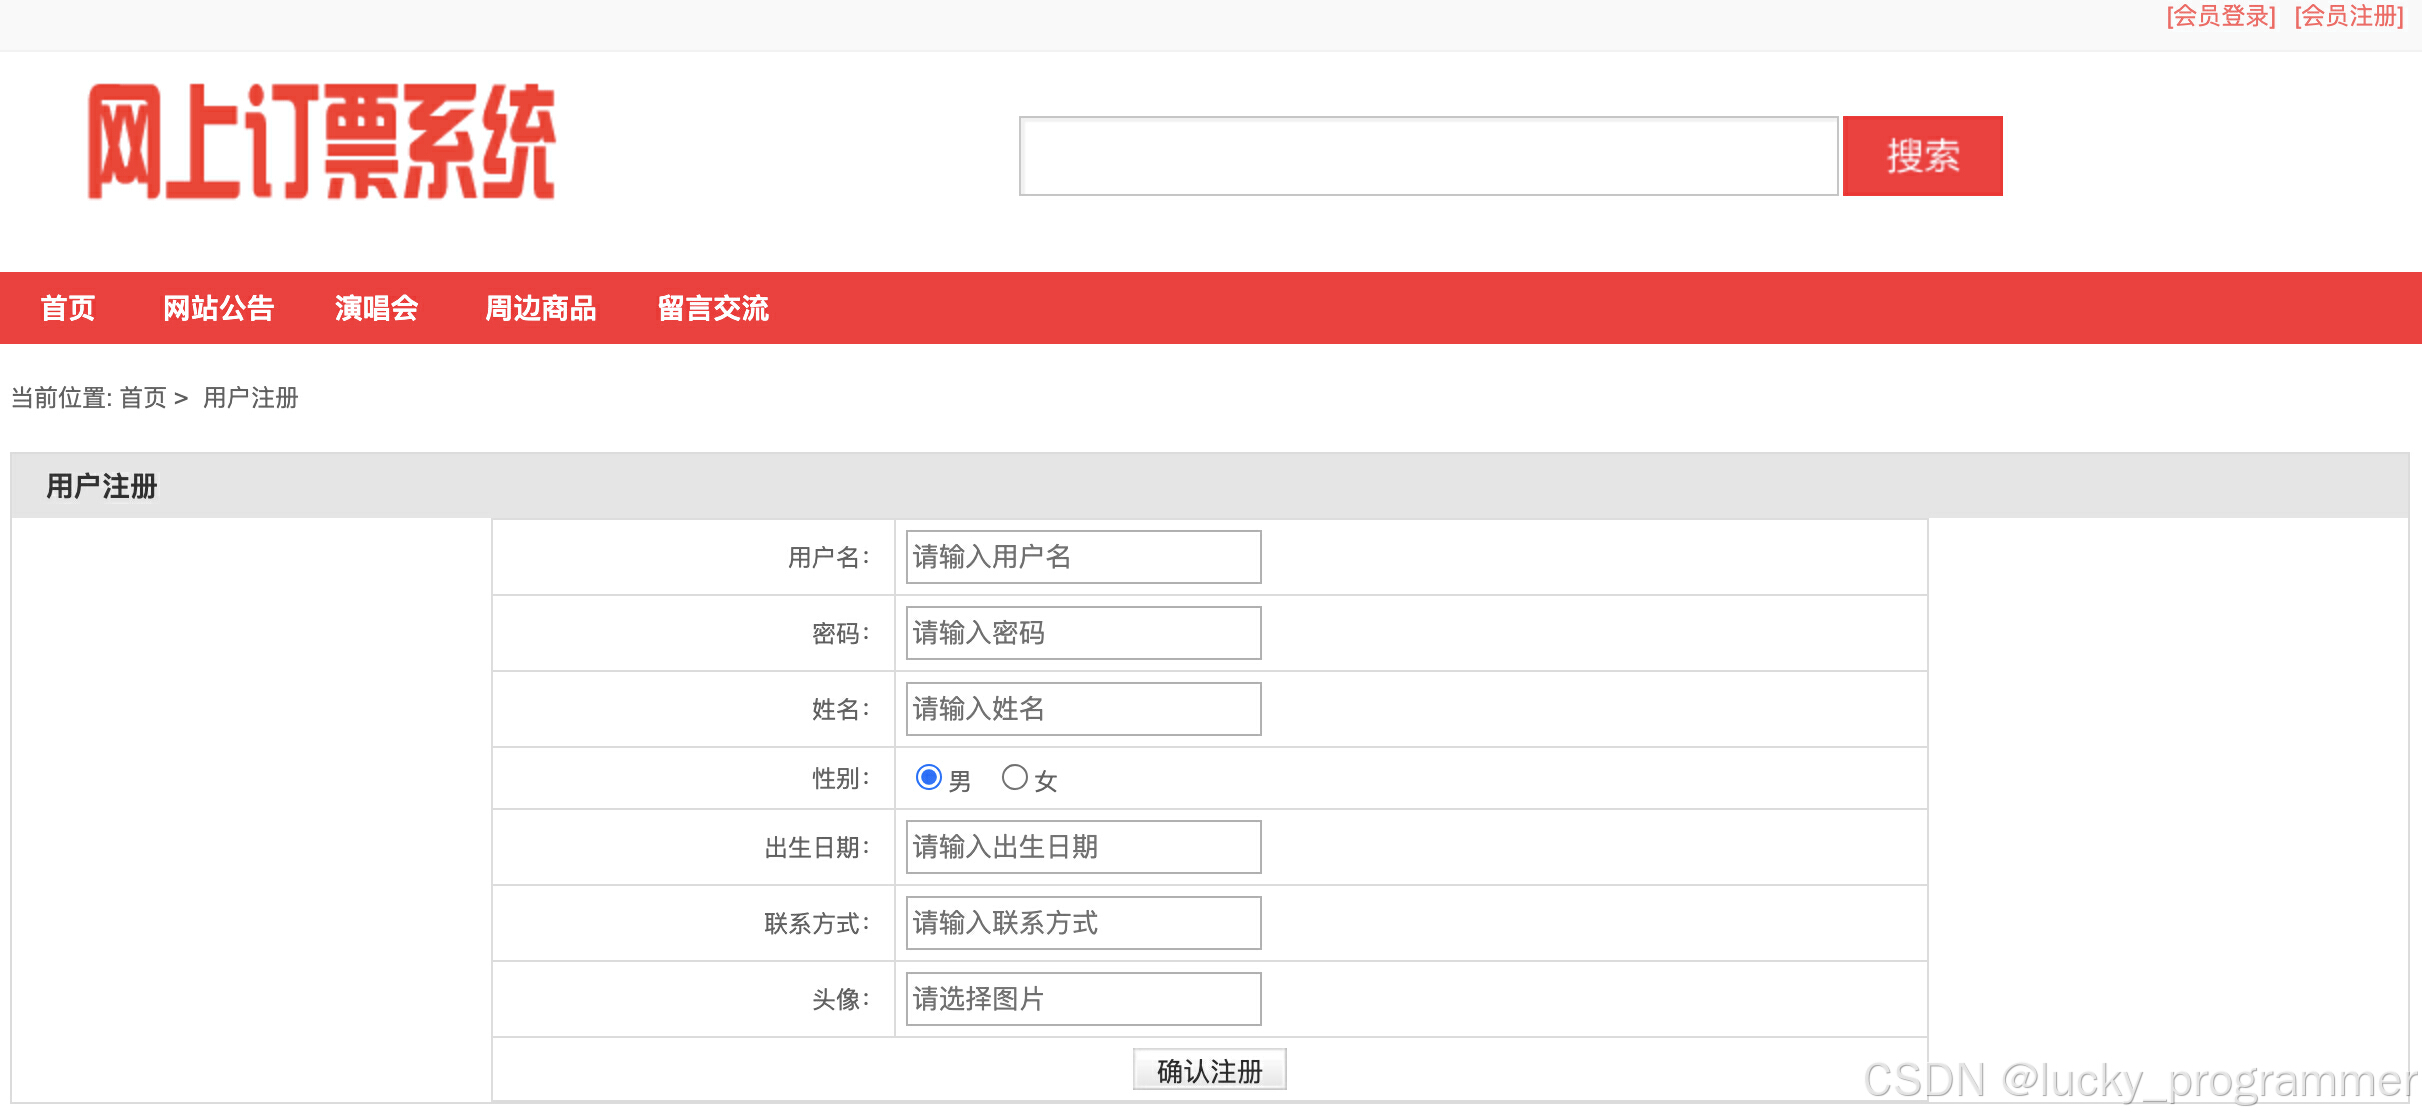Open the 留言交流 navigation item
The height and width of the screenshot is (1120, 2422).
coord(712,308)
